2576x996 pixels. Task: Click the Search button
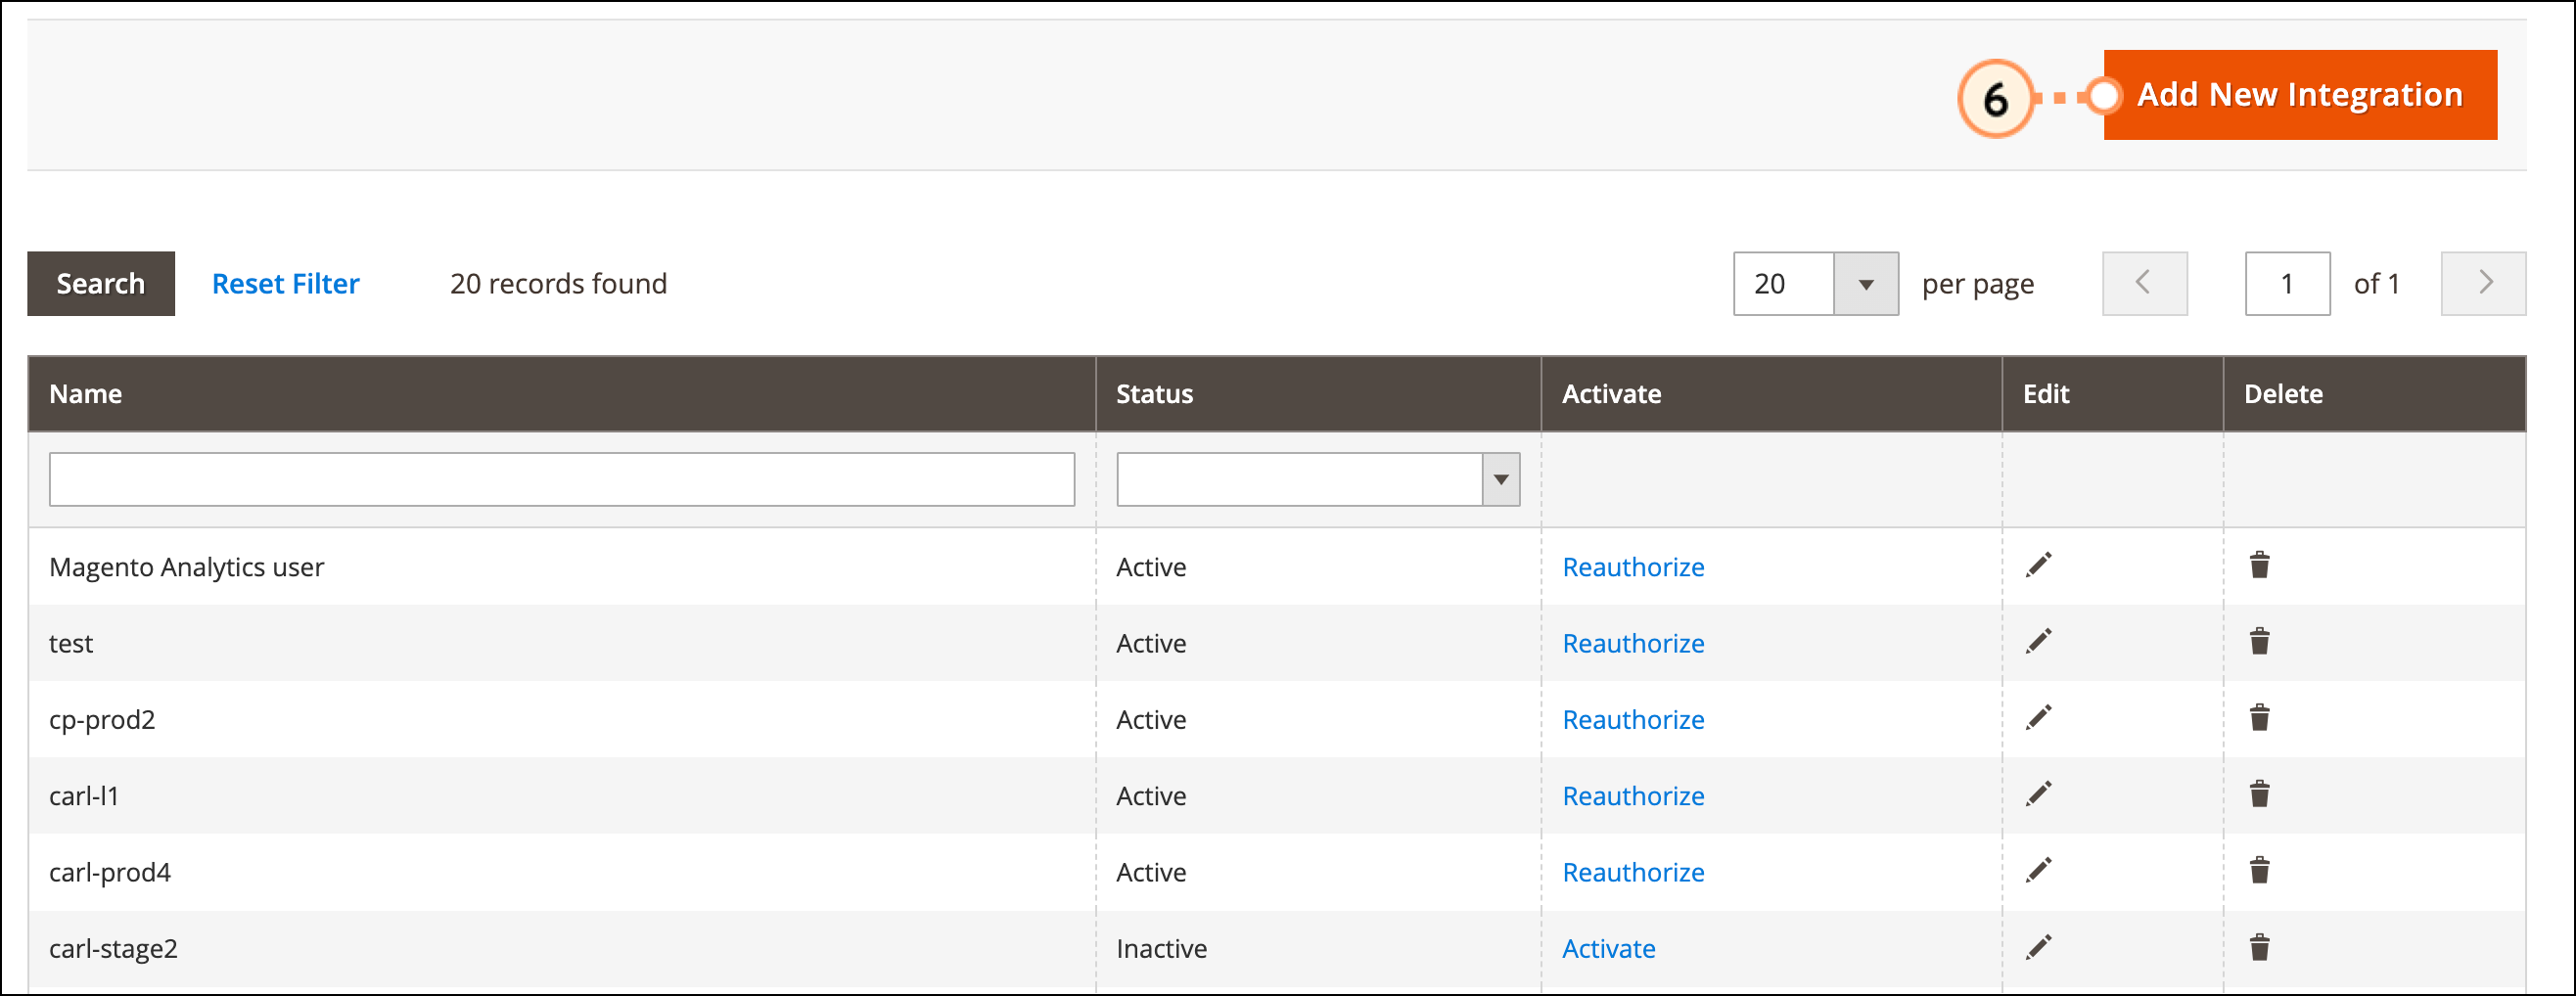click(x=101, y=284)
